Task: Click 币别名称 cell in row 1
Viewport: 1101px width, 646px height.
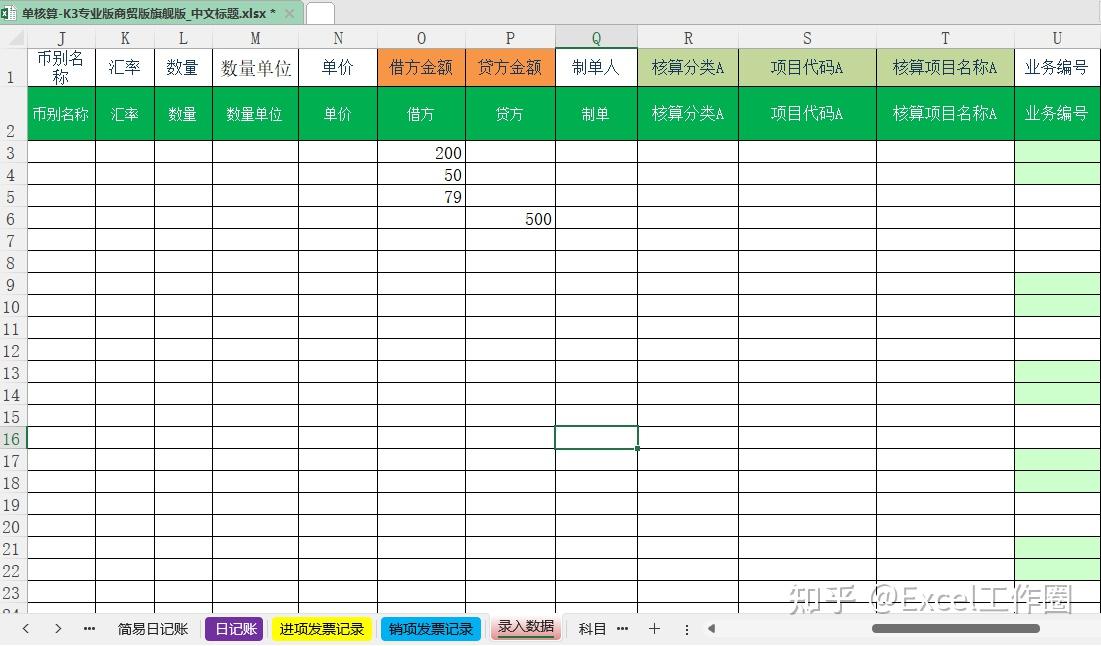Action: (x=61, y=67)
